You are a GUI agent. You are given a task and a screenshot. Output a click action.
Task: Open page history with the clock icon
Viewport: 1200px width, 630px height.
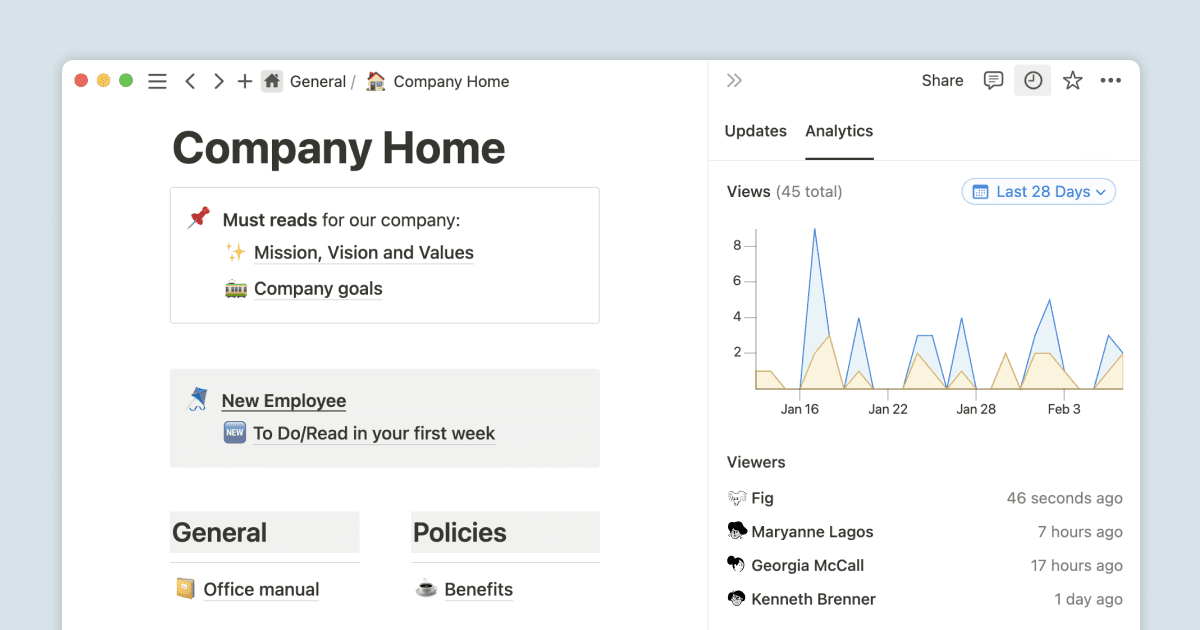[1032, 80]
